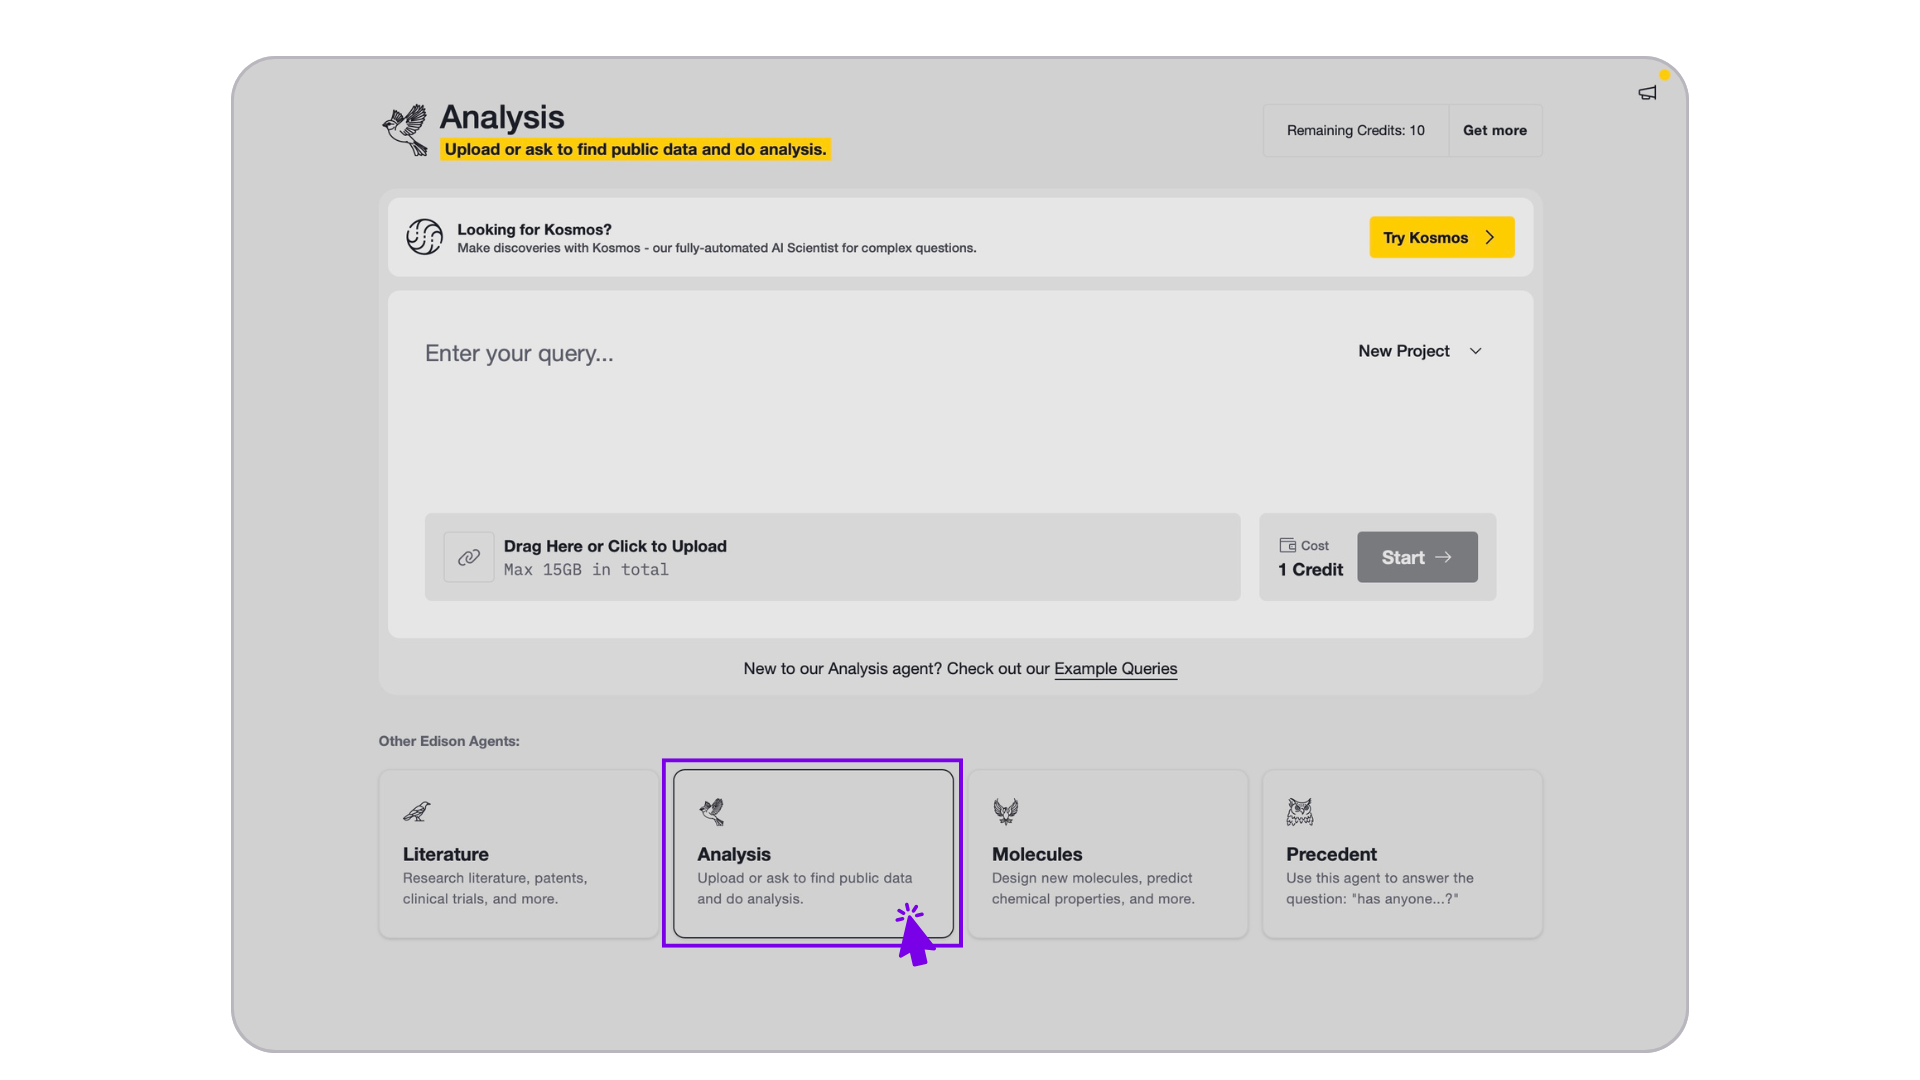Click the Analysis card bird icon
This screenshot has height=1080, width=1920.
click(712, 811)
